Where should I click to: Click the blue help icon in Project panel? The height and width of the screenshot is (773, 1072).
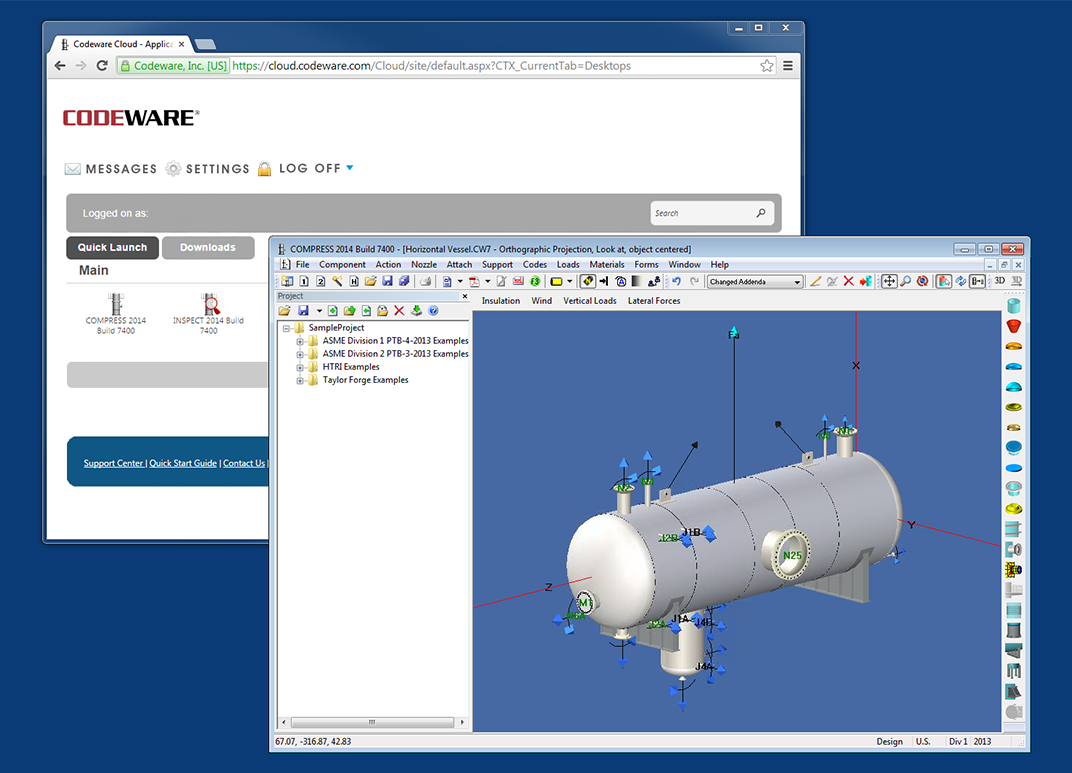[x=433, y=311]
